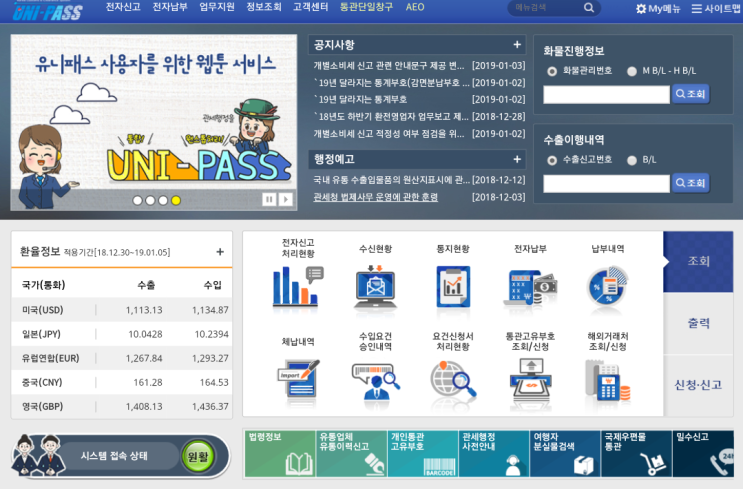Click the 메뉴검색 search field

546,8
